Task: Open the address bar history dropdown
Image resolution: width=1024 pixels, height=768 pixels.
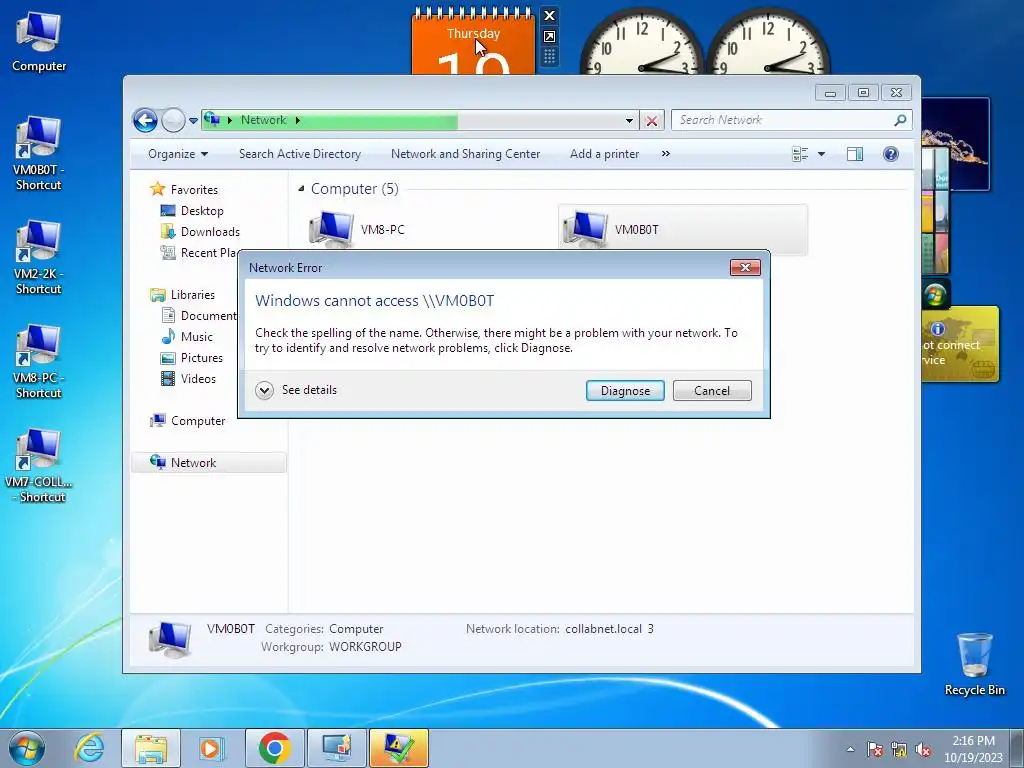Action: click(629, 120)
